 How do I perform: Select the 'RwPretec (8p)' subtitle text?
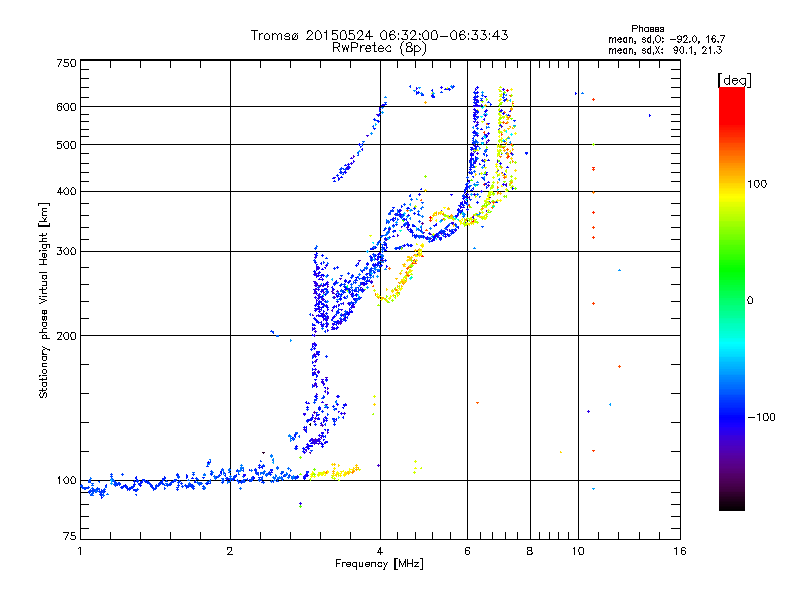pyautogui.click(x=379, y=48)
